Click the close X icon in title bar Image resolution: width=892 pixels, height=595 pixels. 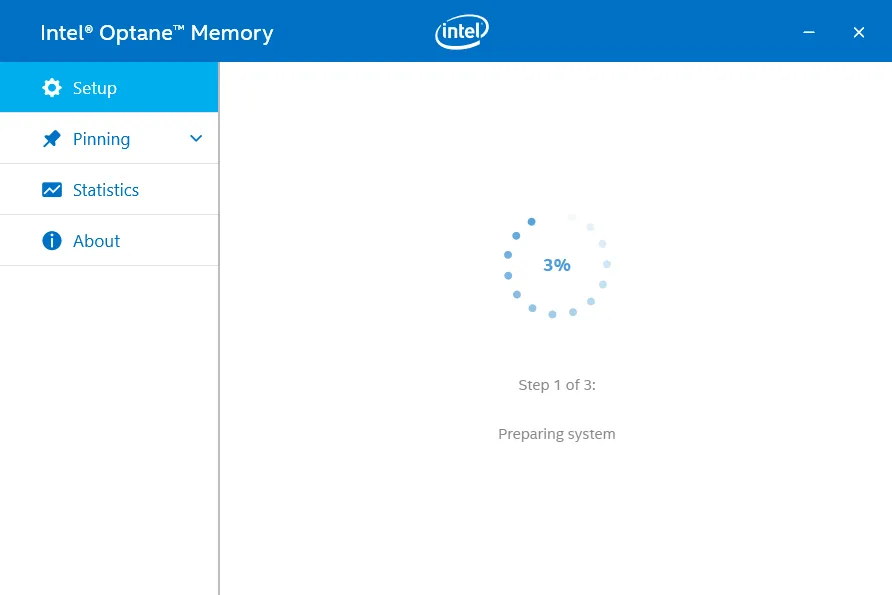[858, 32]
